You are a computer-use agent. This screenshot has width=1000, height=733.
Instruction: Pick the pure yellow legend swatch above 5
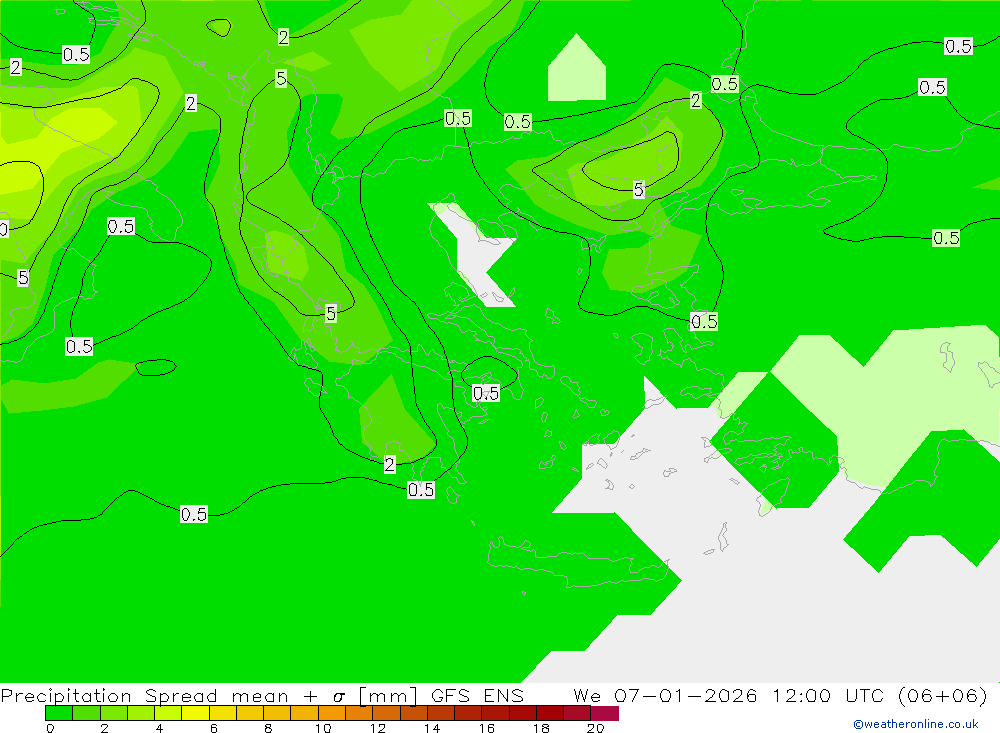click(x=195, y=713)
